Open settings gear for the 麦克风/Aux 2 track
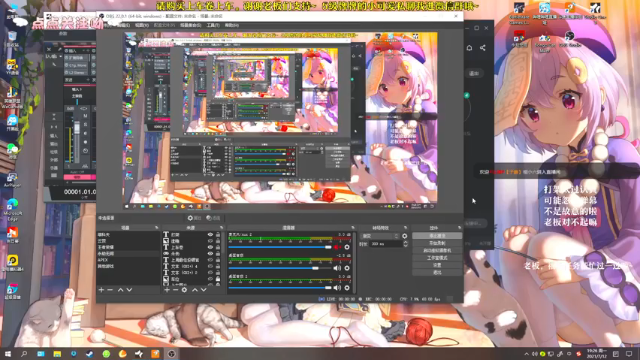 coord(347,247)
